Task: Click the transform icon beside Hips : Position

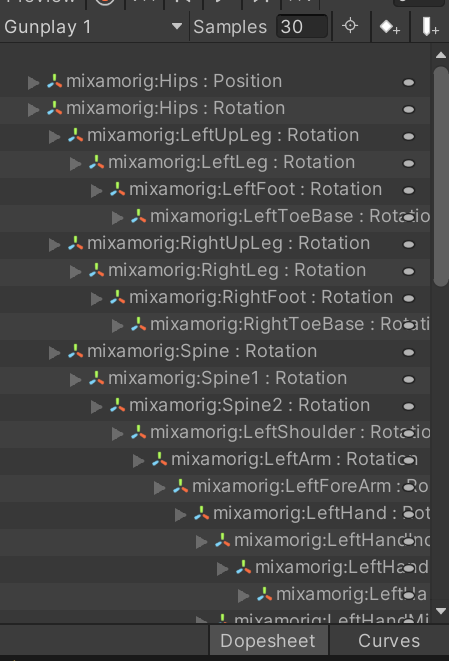Action: coord(54,81)
